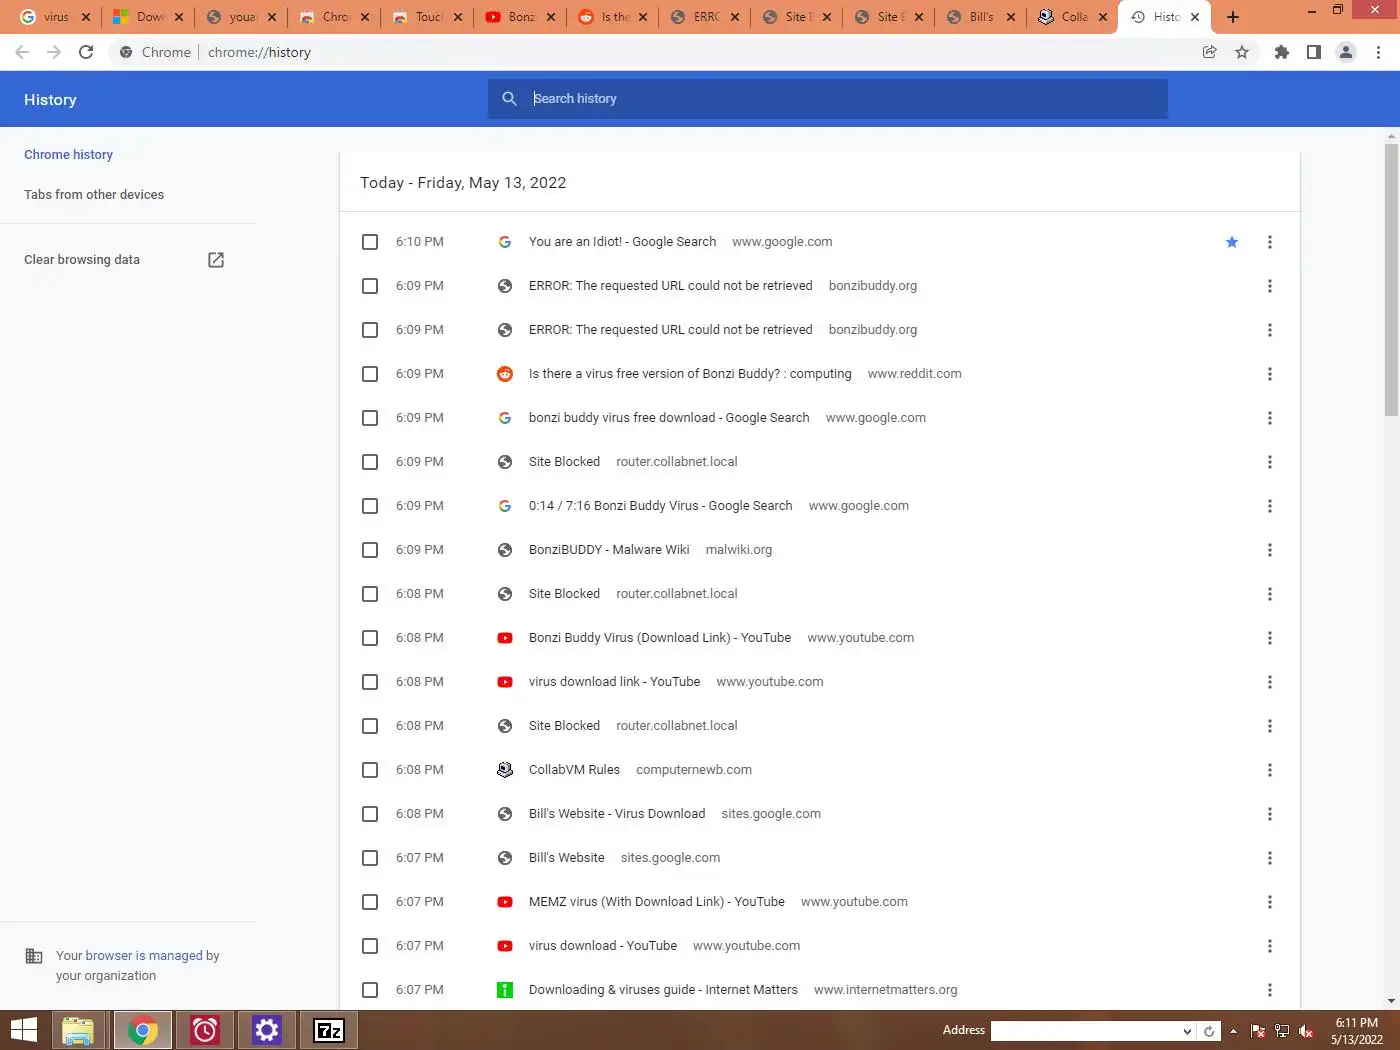This screenshot has height=1050, width=1400.
Task: Open actions menu for Reddit Bonzi Buddy entry
Action: point(1270,374)
